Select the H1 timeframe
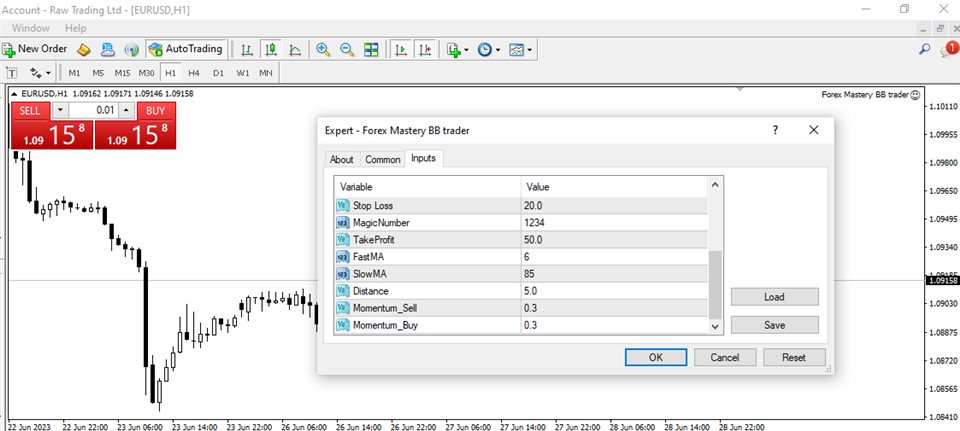The height and width of the screenshot is (431, 960). coord(170,73)
